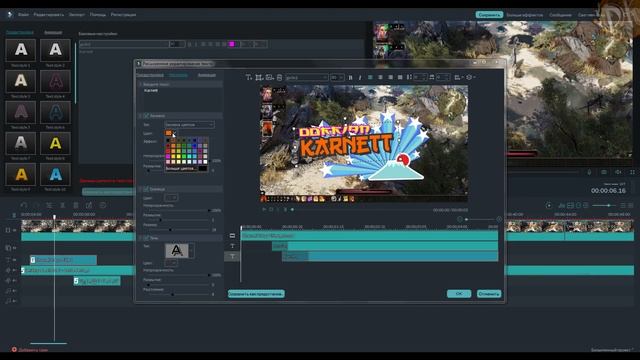Screen dimensions: 640x360
Task: Switch to the third tab in the dialog
Action: pyautogui.click(x=207, y=75)
